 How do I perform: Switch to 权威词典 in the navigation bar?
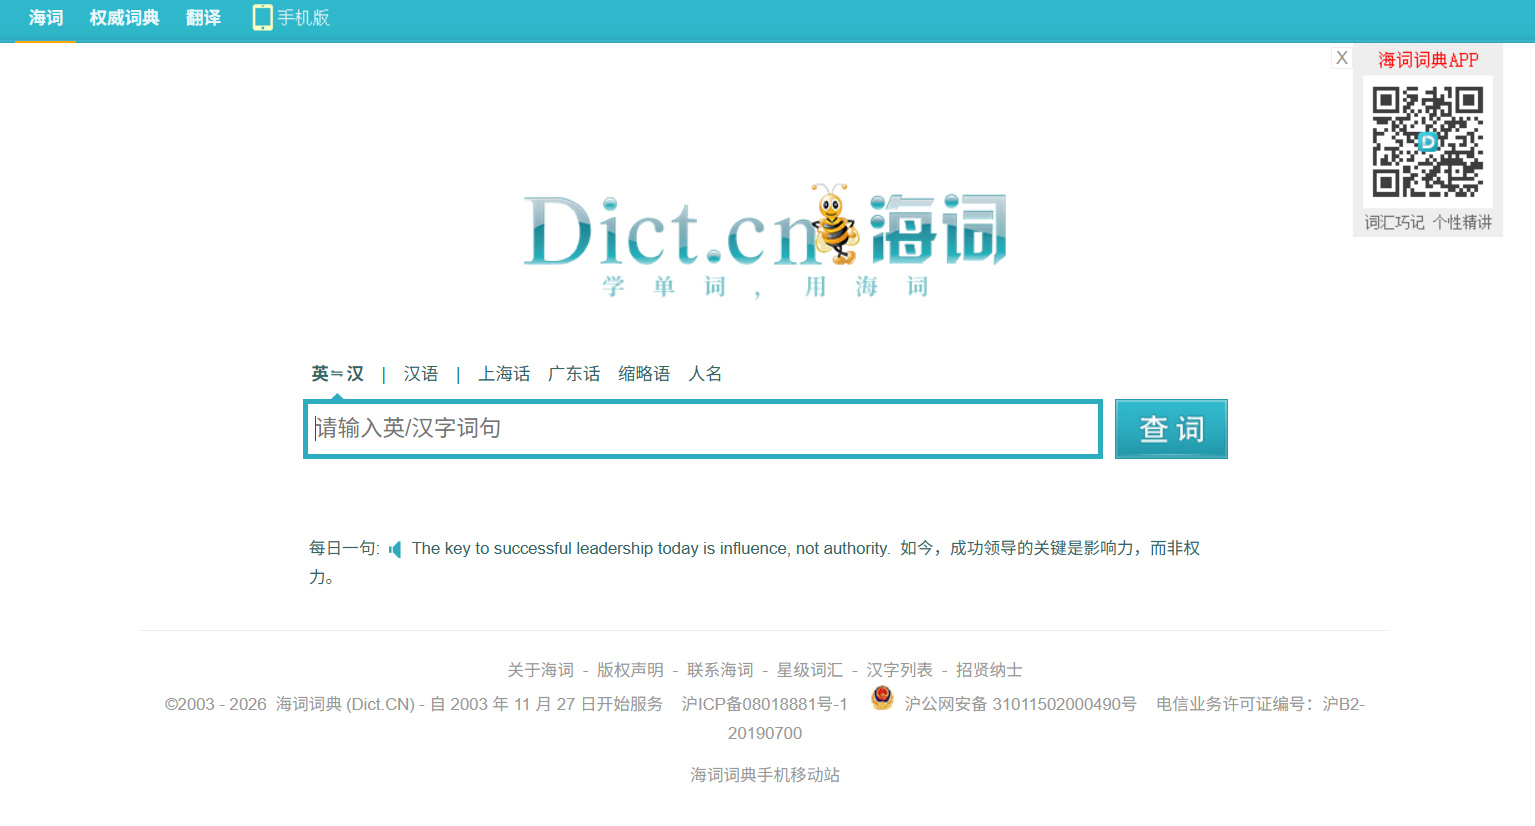pos(123,17)
